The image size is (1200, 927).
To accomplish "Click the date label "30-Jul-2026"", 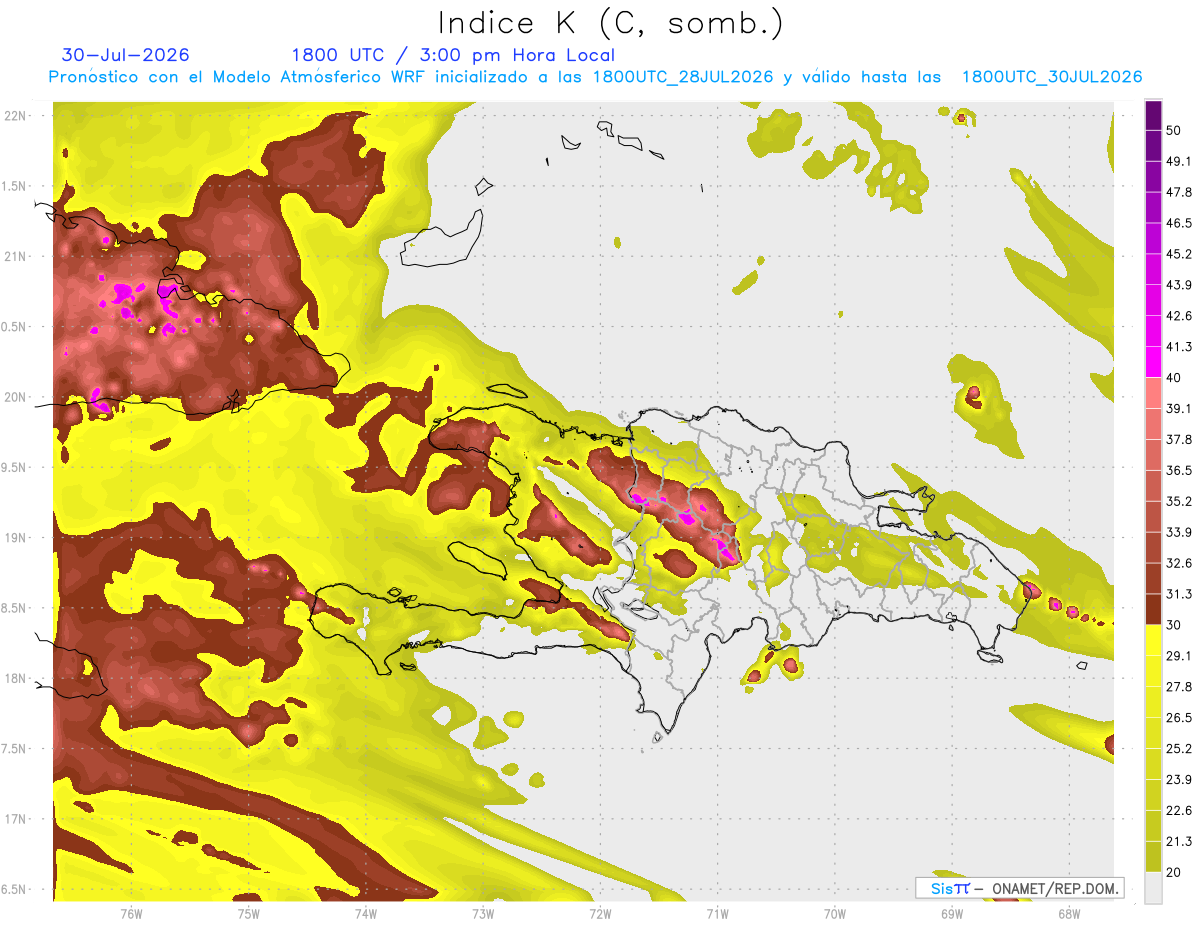I will tap(126, 55).
